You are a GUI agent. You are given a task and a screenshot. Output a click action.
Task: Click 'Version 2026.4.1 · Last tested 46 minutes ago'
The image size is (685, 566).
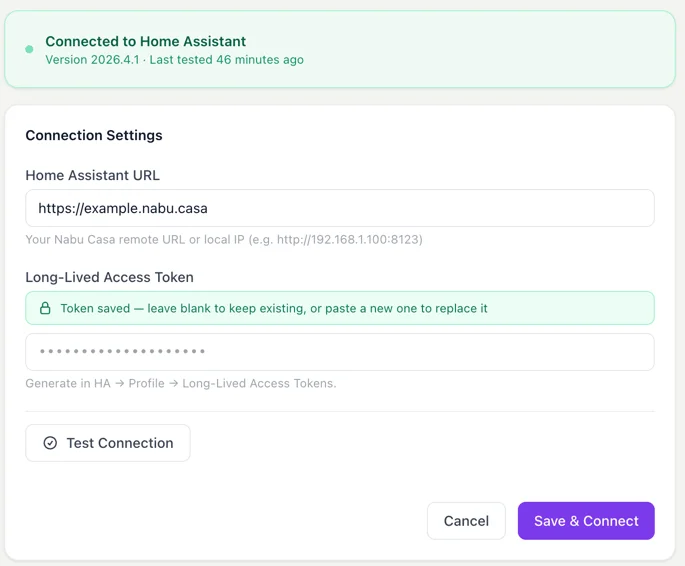pos(174,59)
